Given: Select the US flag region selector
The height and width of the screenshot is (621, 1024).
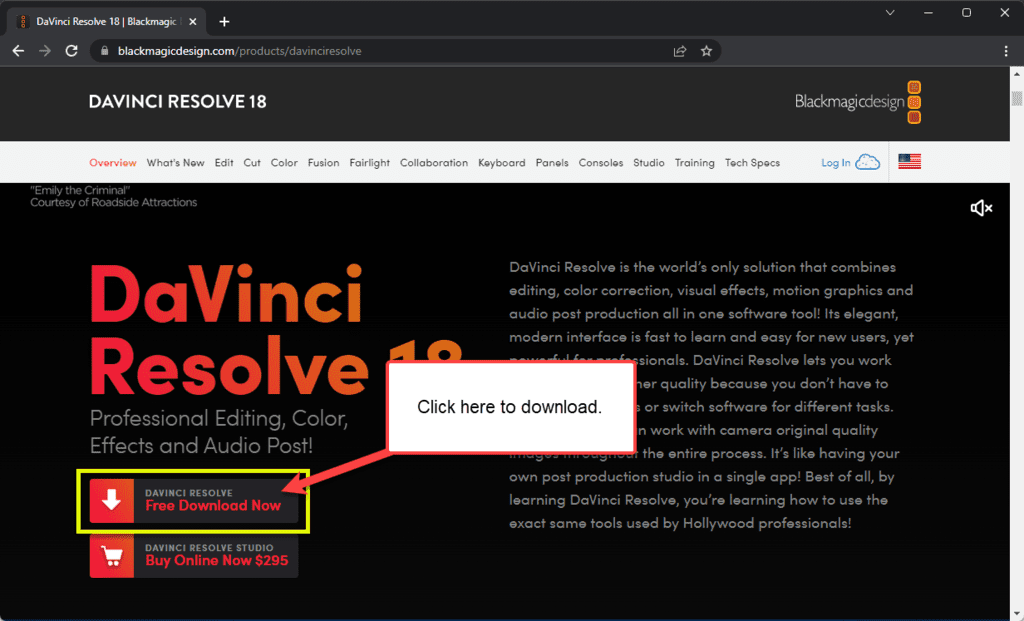Looking at the screenshot, I should (909, 162).
